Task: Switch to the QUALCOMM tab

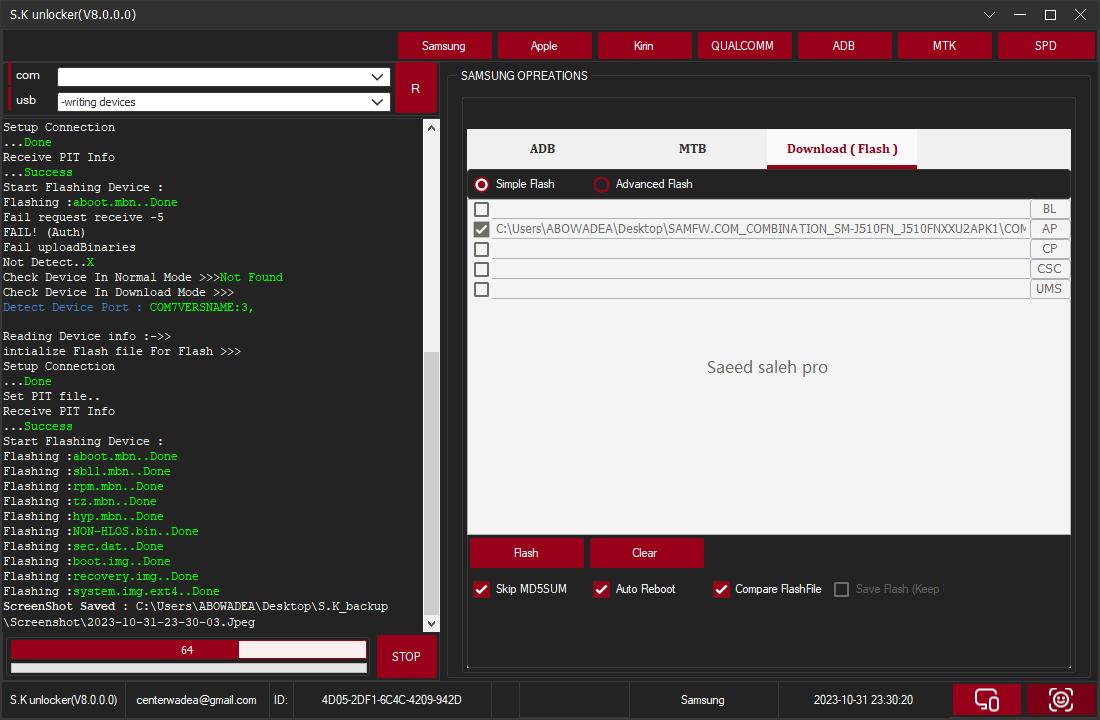Action: click(744, 46)
